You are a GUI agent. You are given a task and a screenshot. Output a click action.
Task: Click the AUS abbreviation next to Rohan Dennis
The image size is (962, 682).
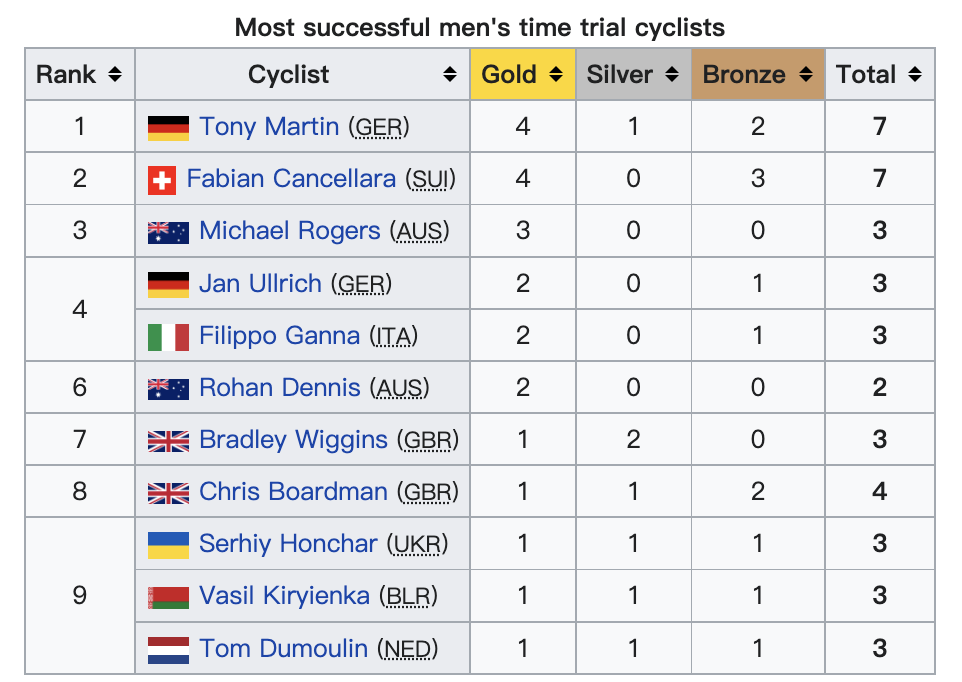point(399,388)
